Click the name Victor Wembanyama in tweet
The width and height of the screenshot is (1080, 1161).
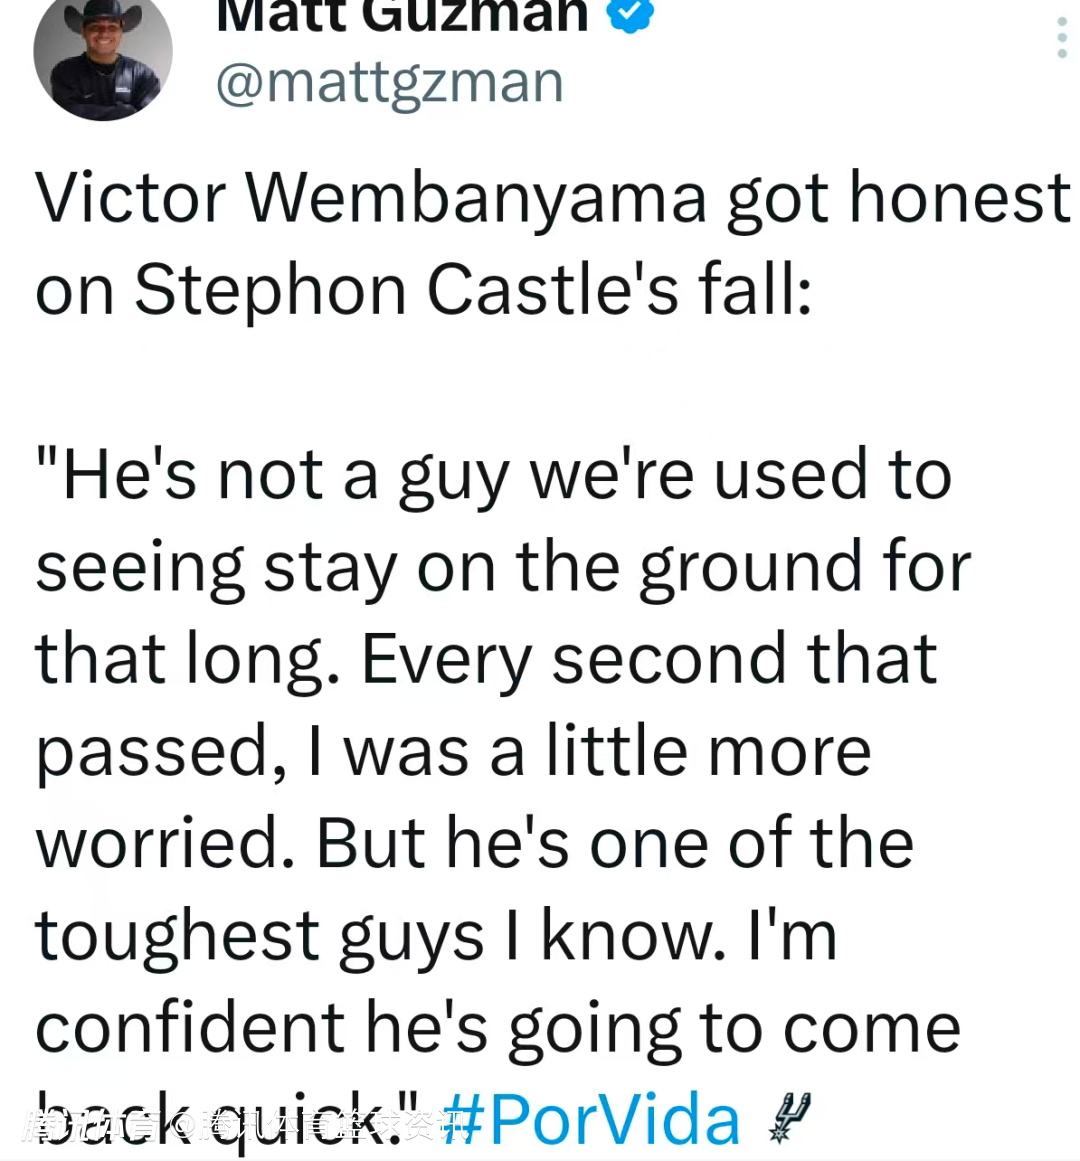pyautogui.click(x=371, y=198)
